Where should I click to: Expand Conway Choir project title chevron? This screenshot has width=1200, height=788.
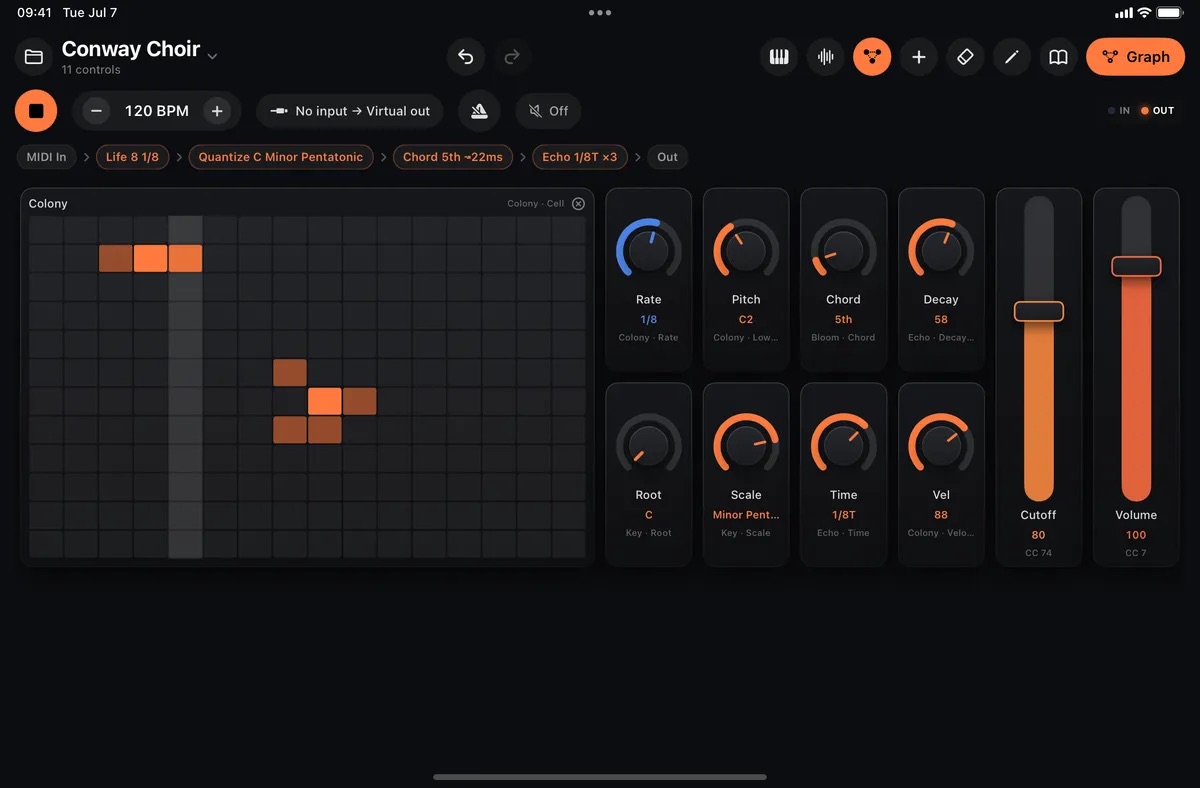click(212, 56)
